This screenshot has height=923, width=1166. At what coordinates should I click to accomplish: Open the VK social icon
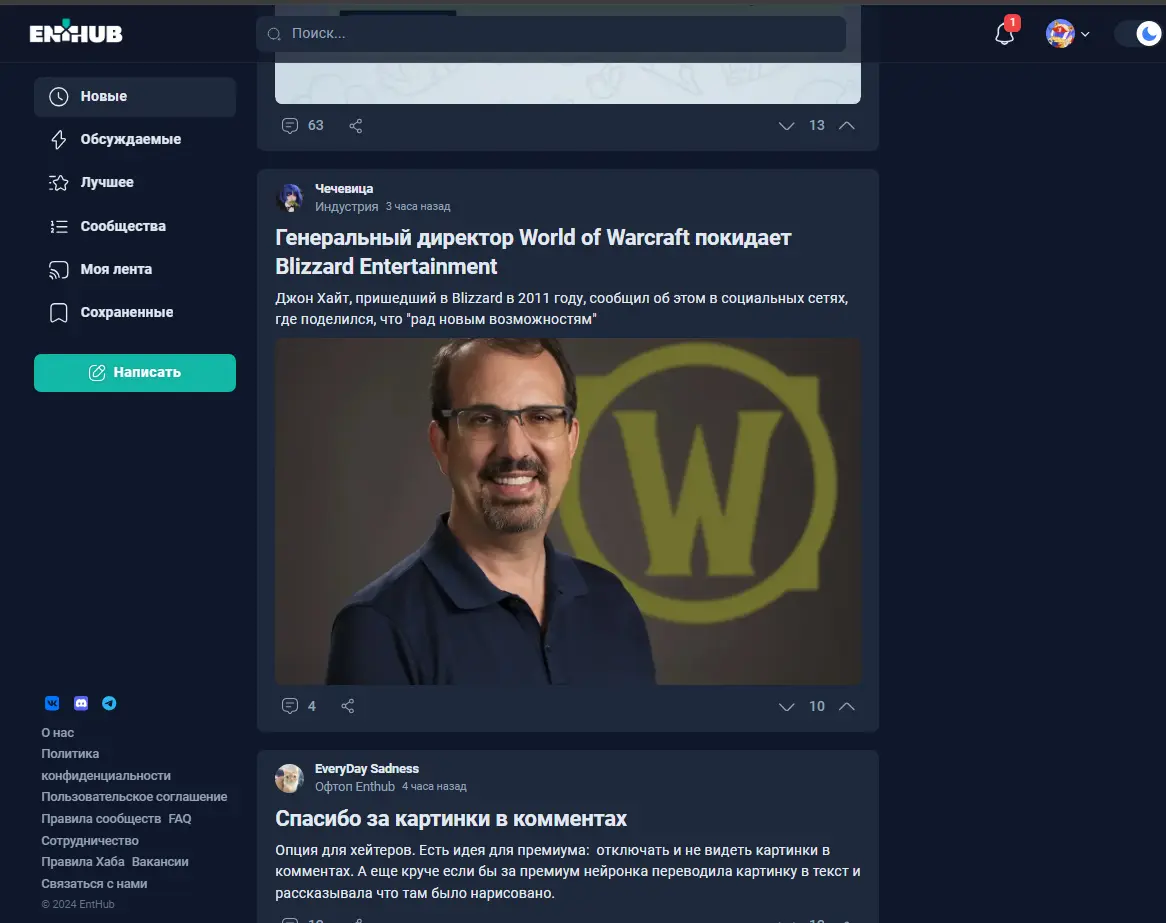coord(52,704)
